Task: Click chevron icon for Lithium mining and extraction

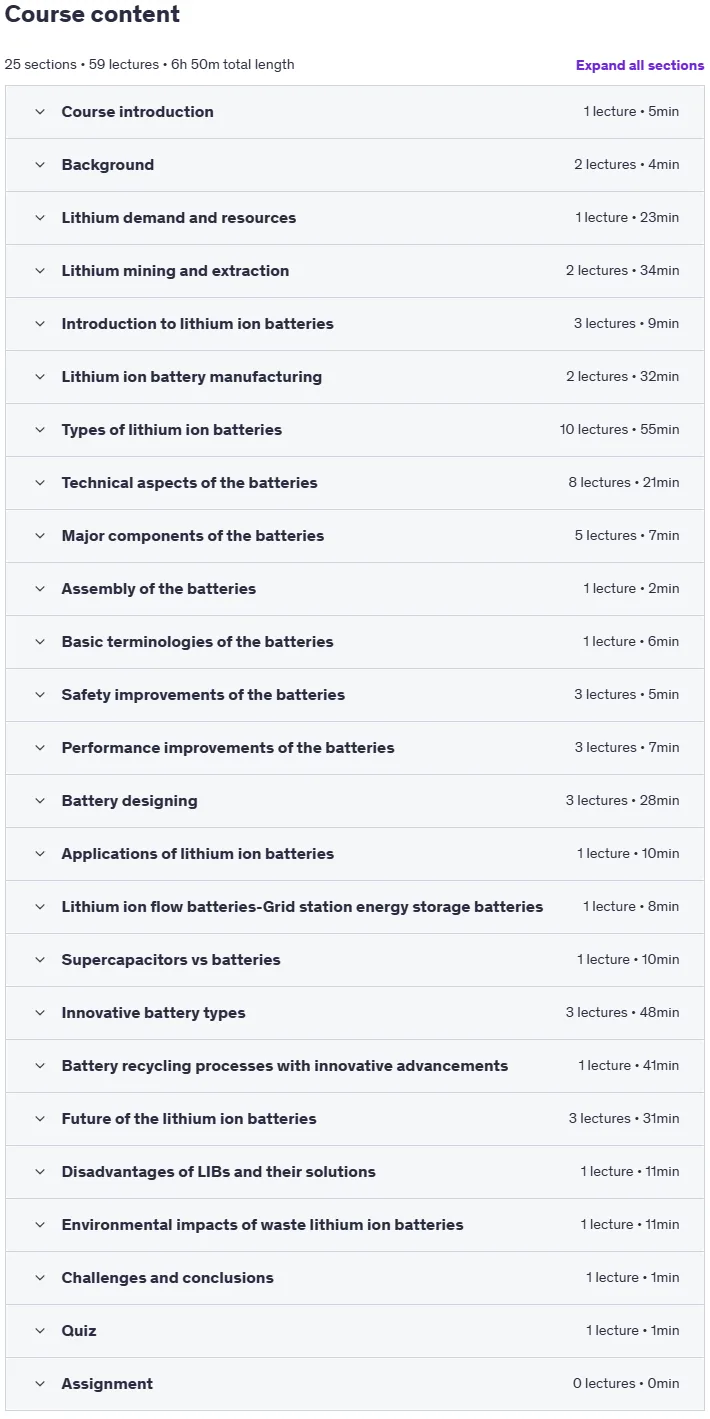Action: (x=40, y=271)
